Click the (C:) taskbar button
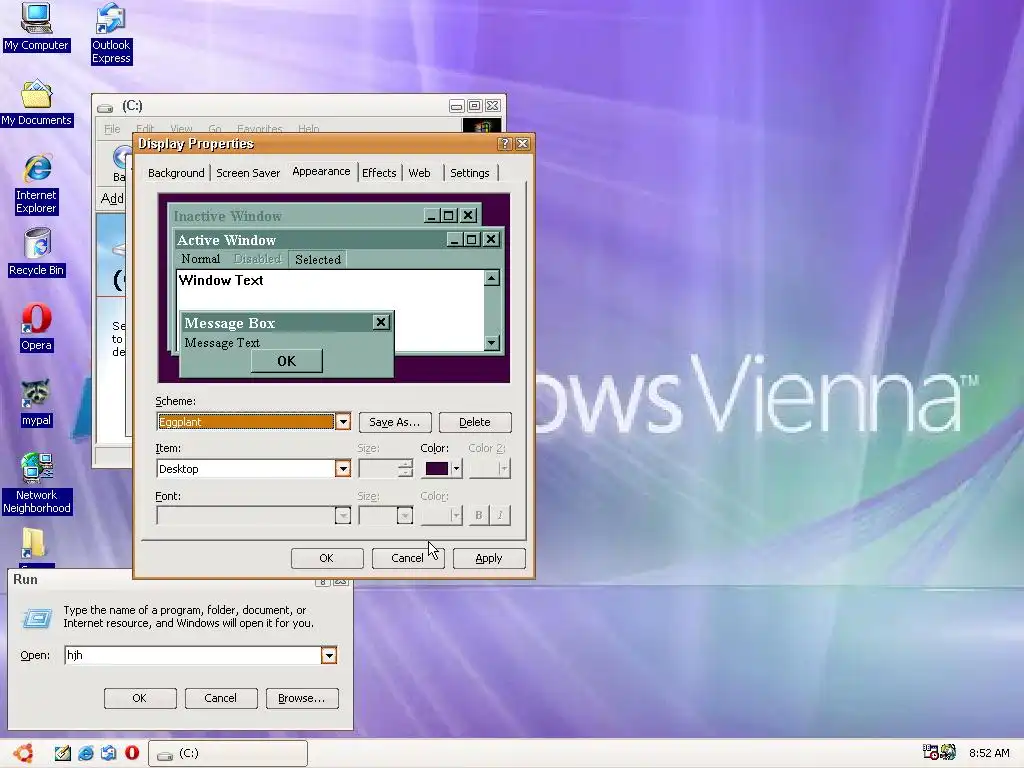The height and width of the screenshot is (768, 1024). point(228,753)
